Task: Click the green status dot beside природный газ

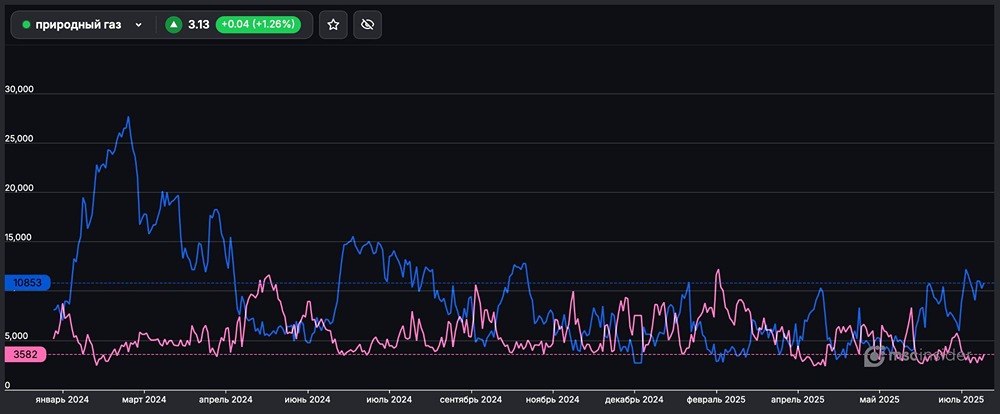Action: point(26,25)
